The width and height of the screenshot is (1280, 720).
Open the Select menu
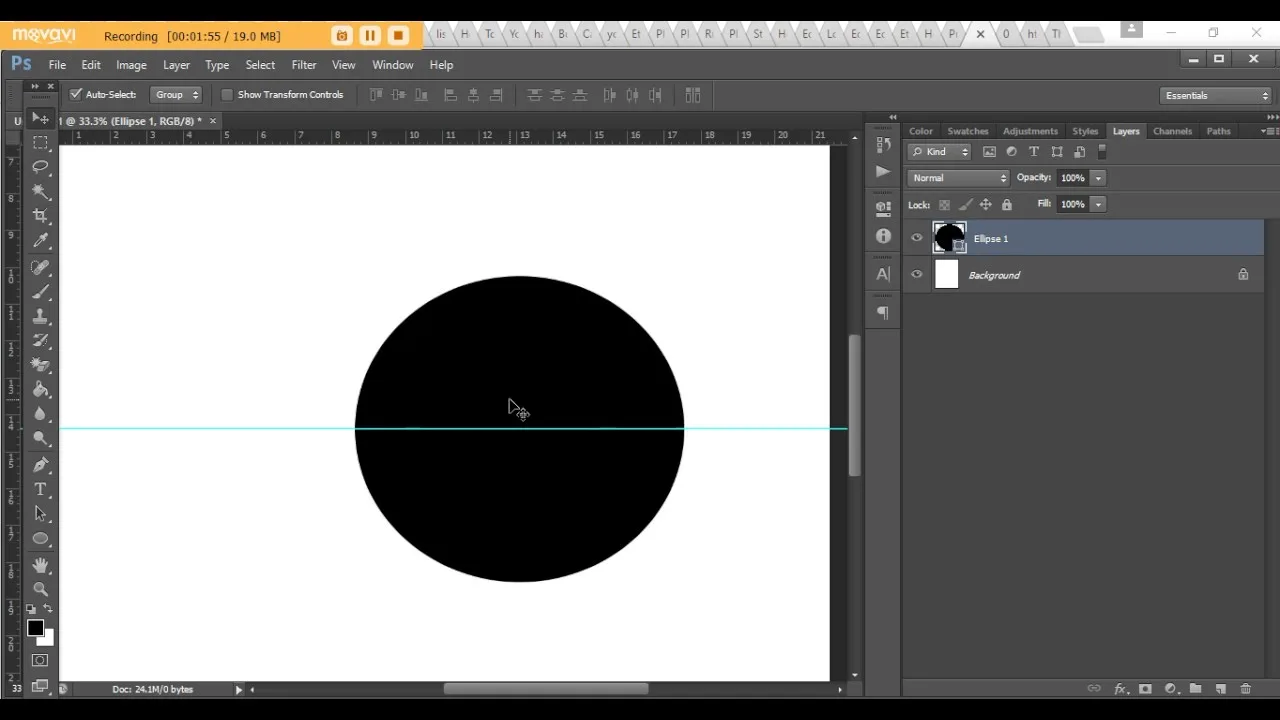(x=260, y=65)
